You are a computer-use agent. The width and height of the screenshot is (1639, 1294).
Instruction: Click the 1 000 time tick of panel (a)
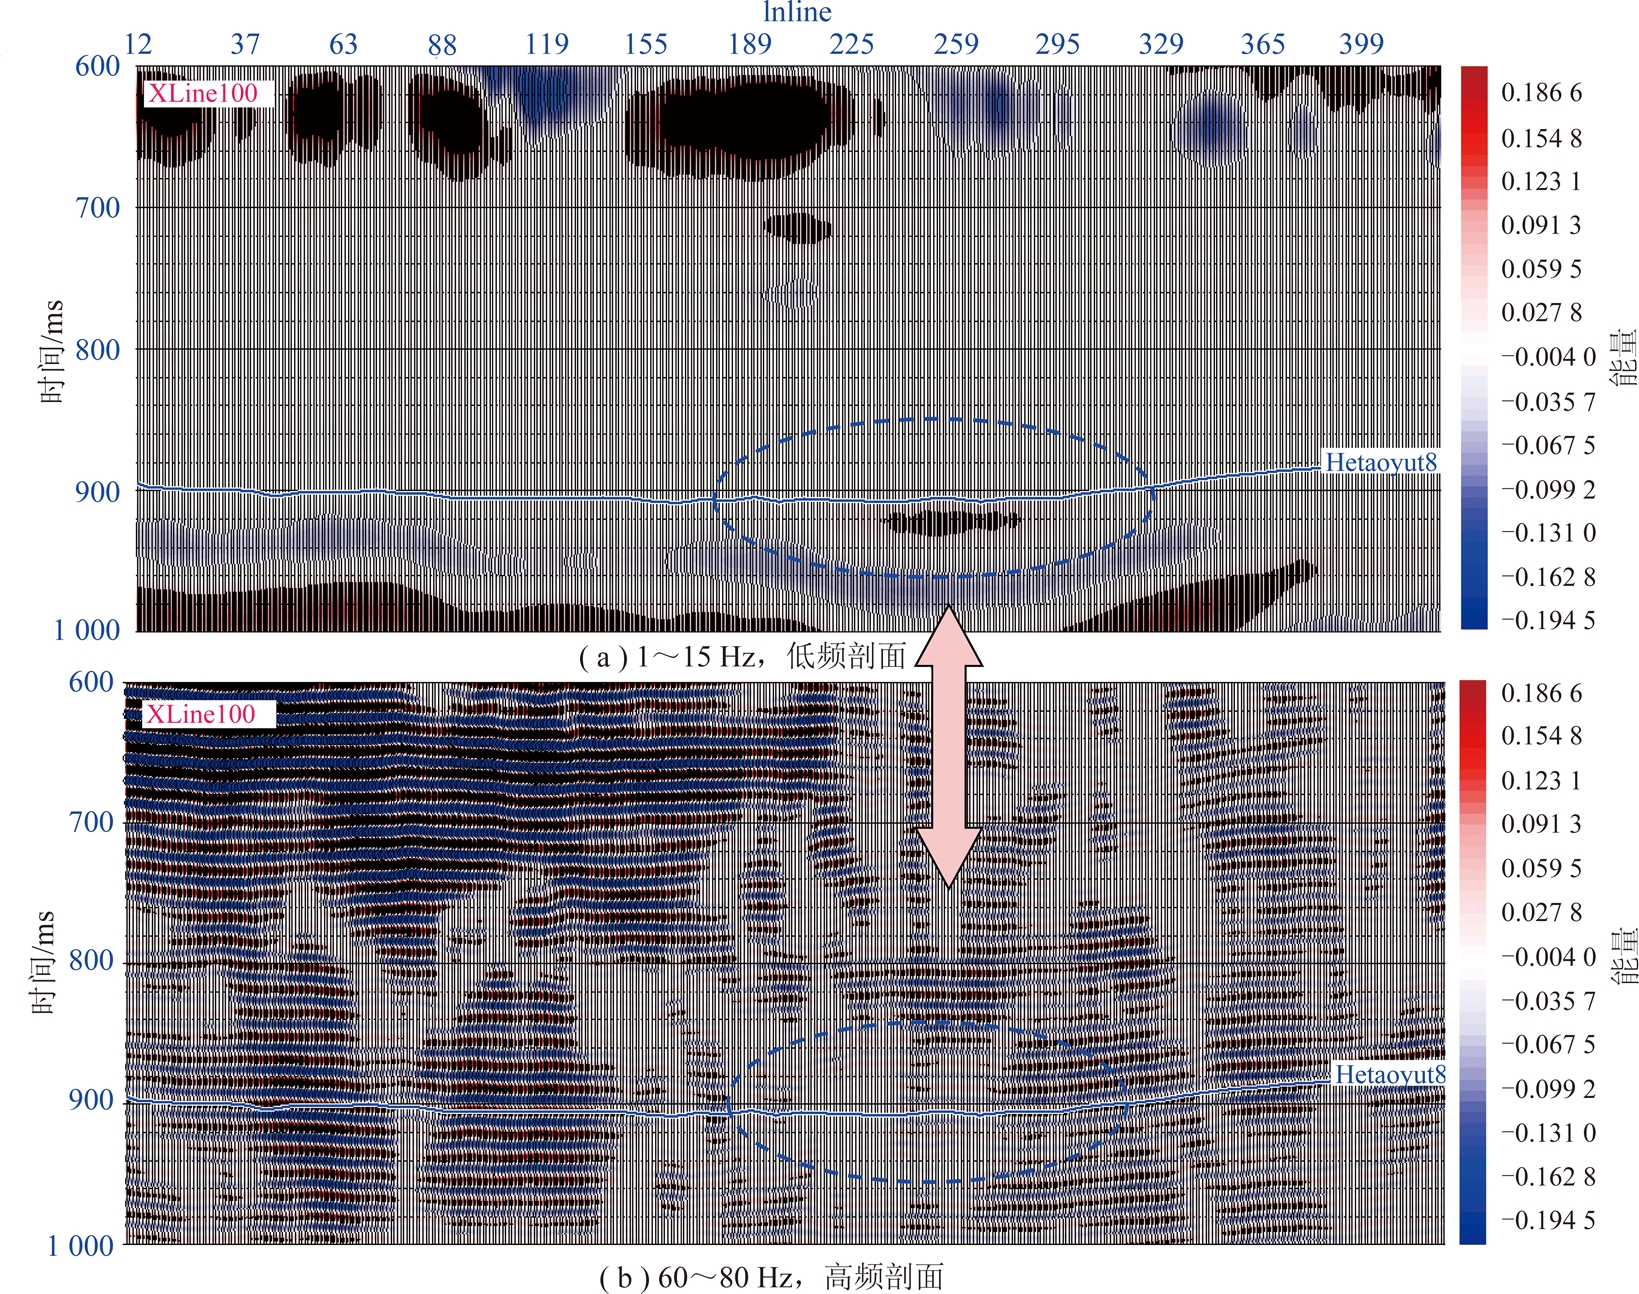tap(87, 630)
